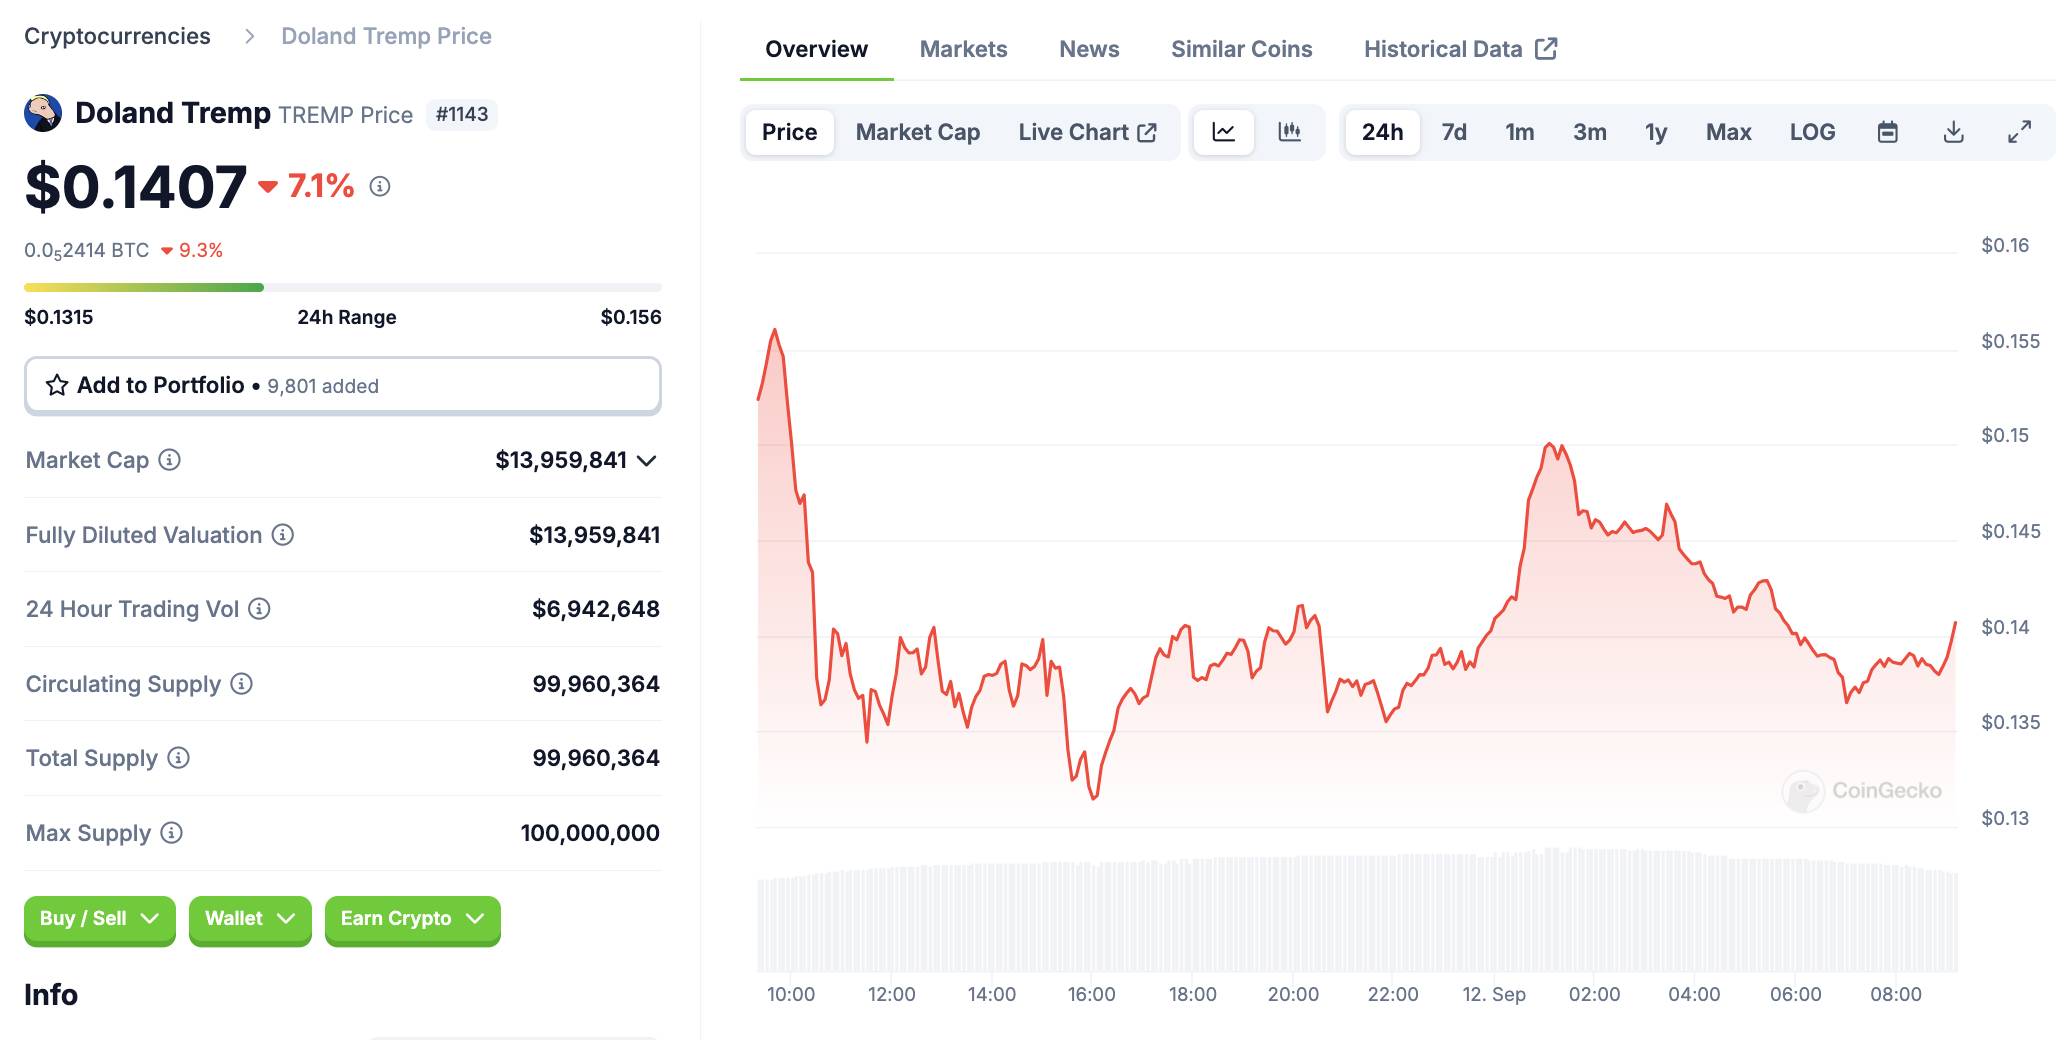Go to Cryptocurrencies breadcrumb link

117,36
